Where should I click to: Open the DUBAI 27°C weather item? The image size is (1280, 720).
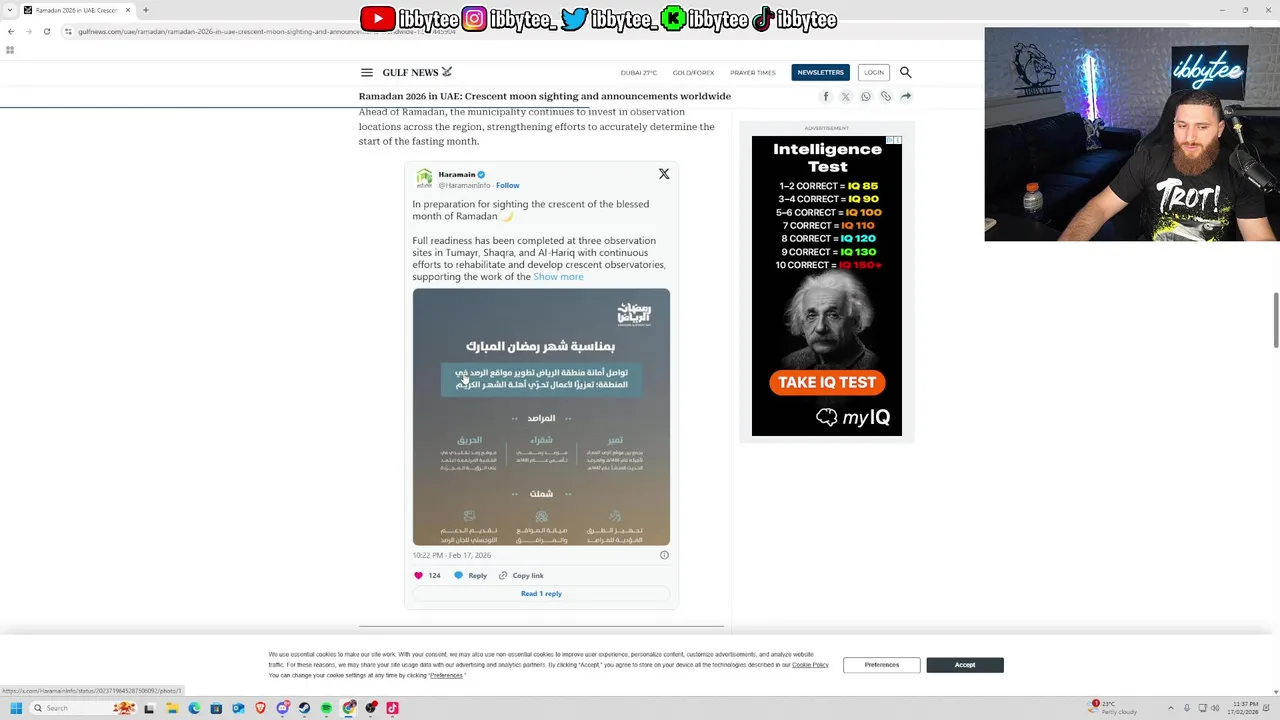tap(638, 73)
